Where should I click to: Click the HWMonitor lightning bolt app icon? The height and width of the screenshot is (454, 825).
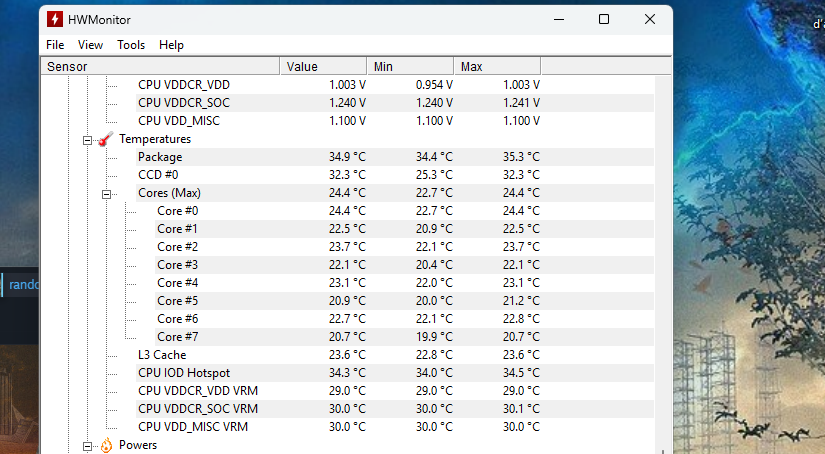click(x=54, y=19)
